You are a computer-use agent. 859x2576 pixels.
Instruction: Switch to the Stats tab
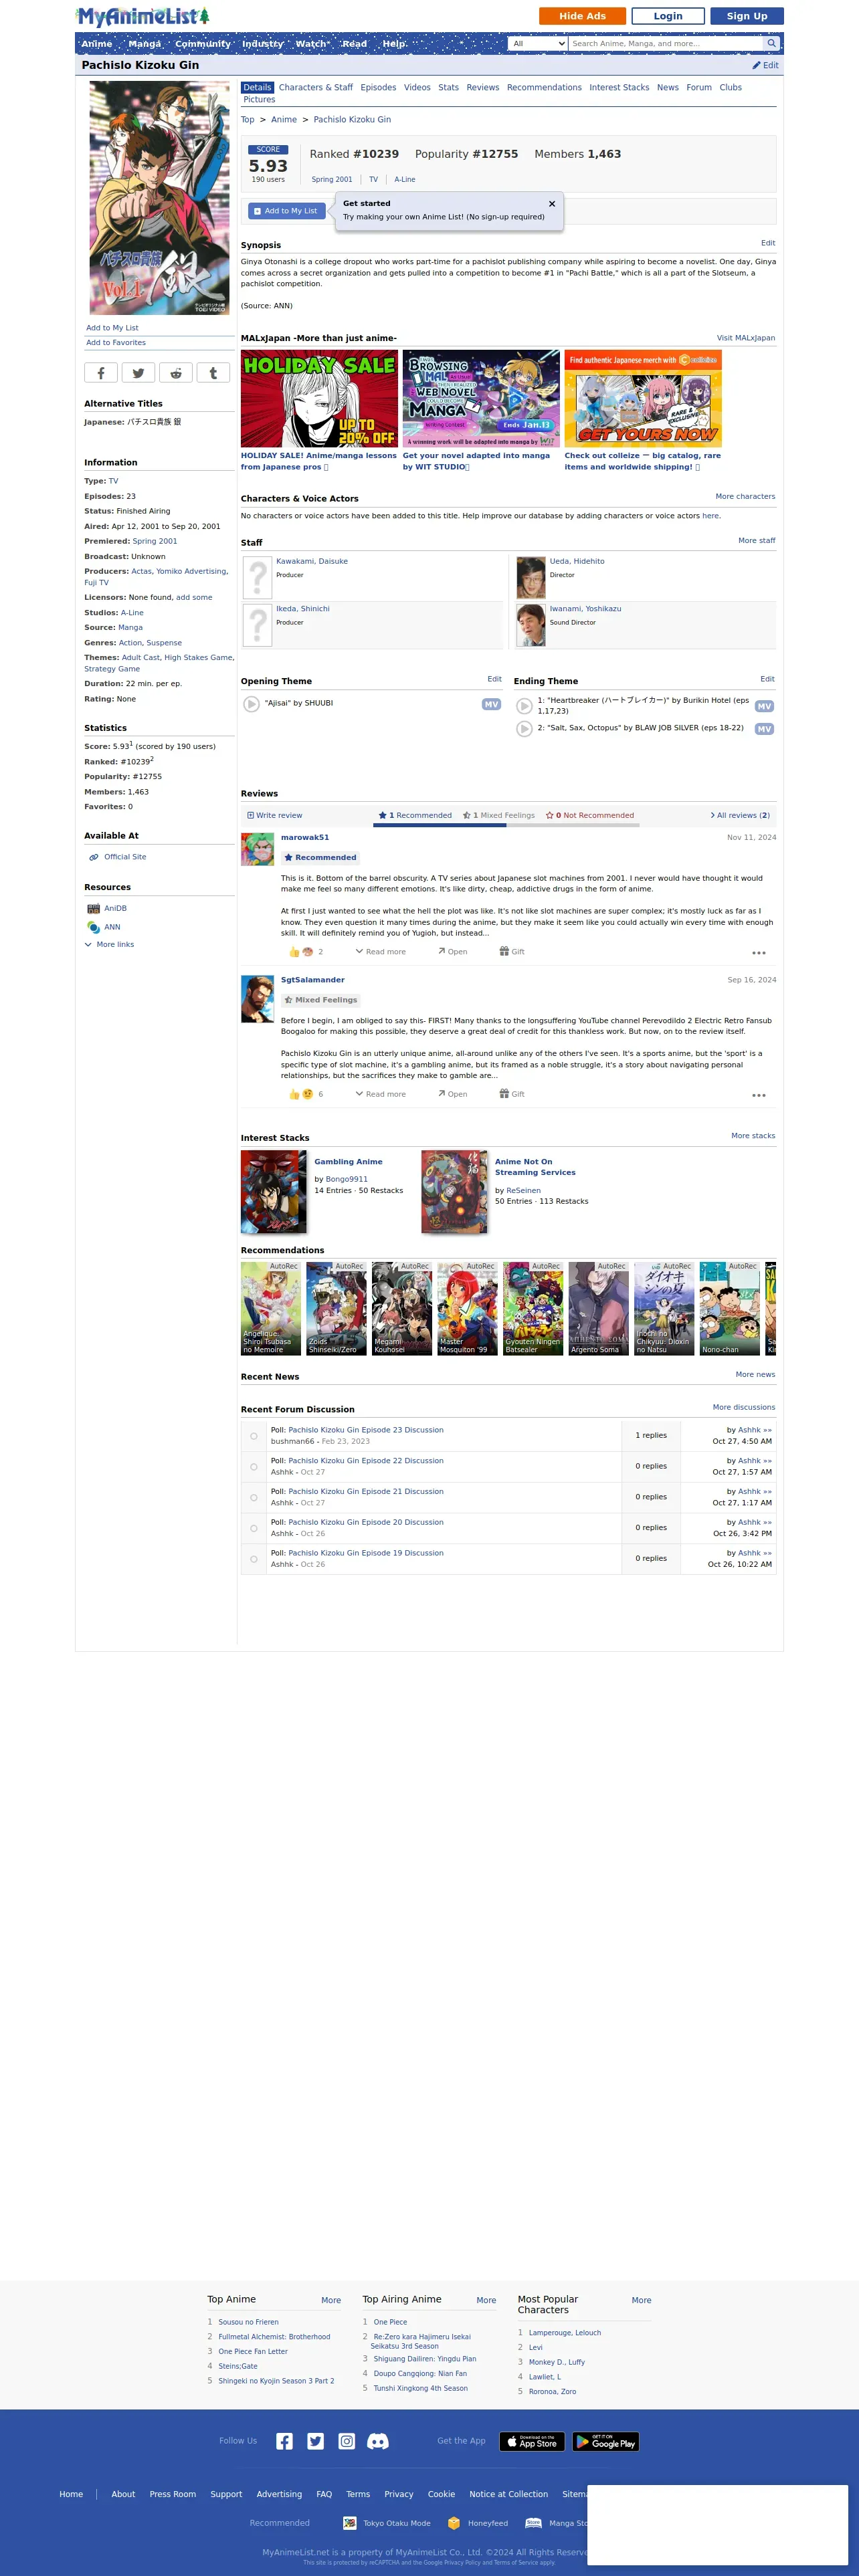pos(449,88)
